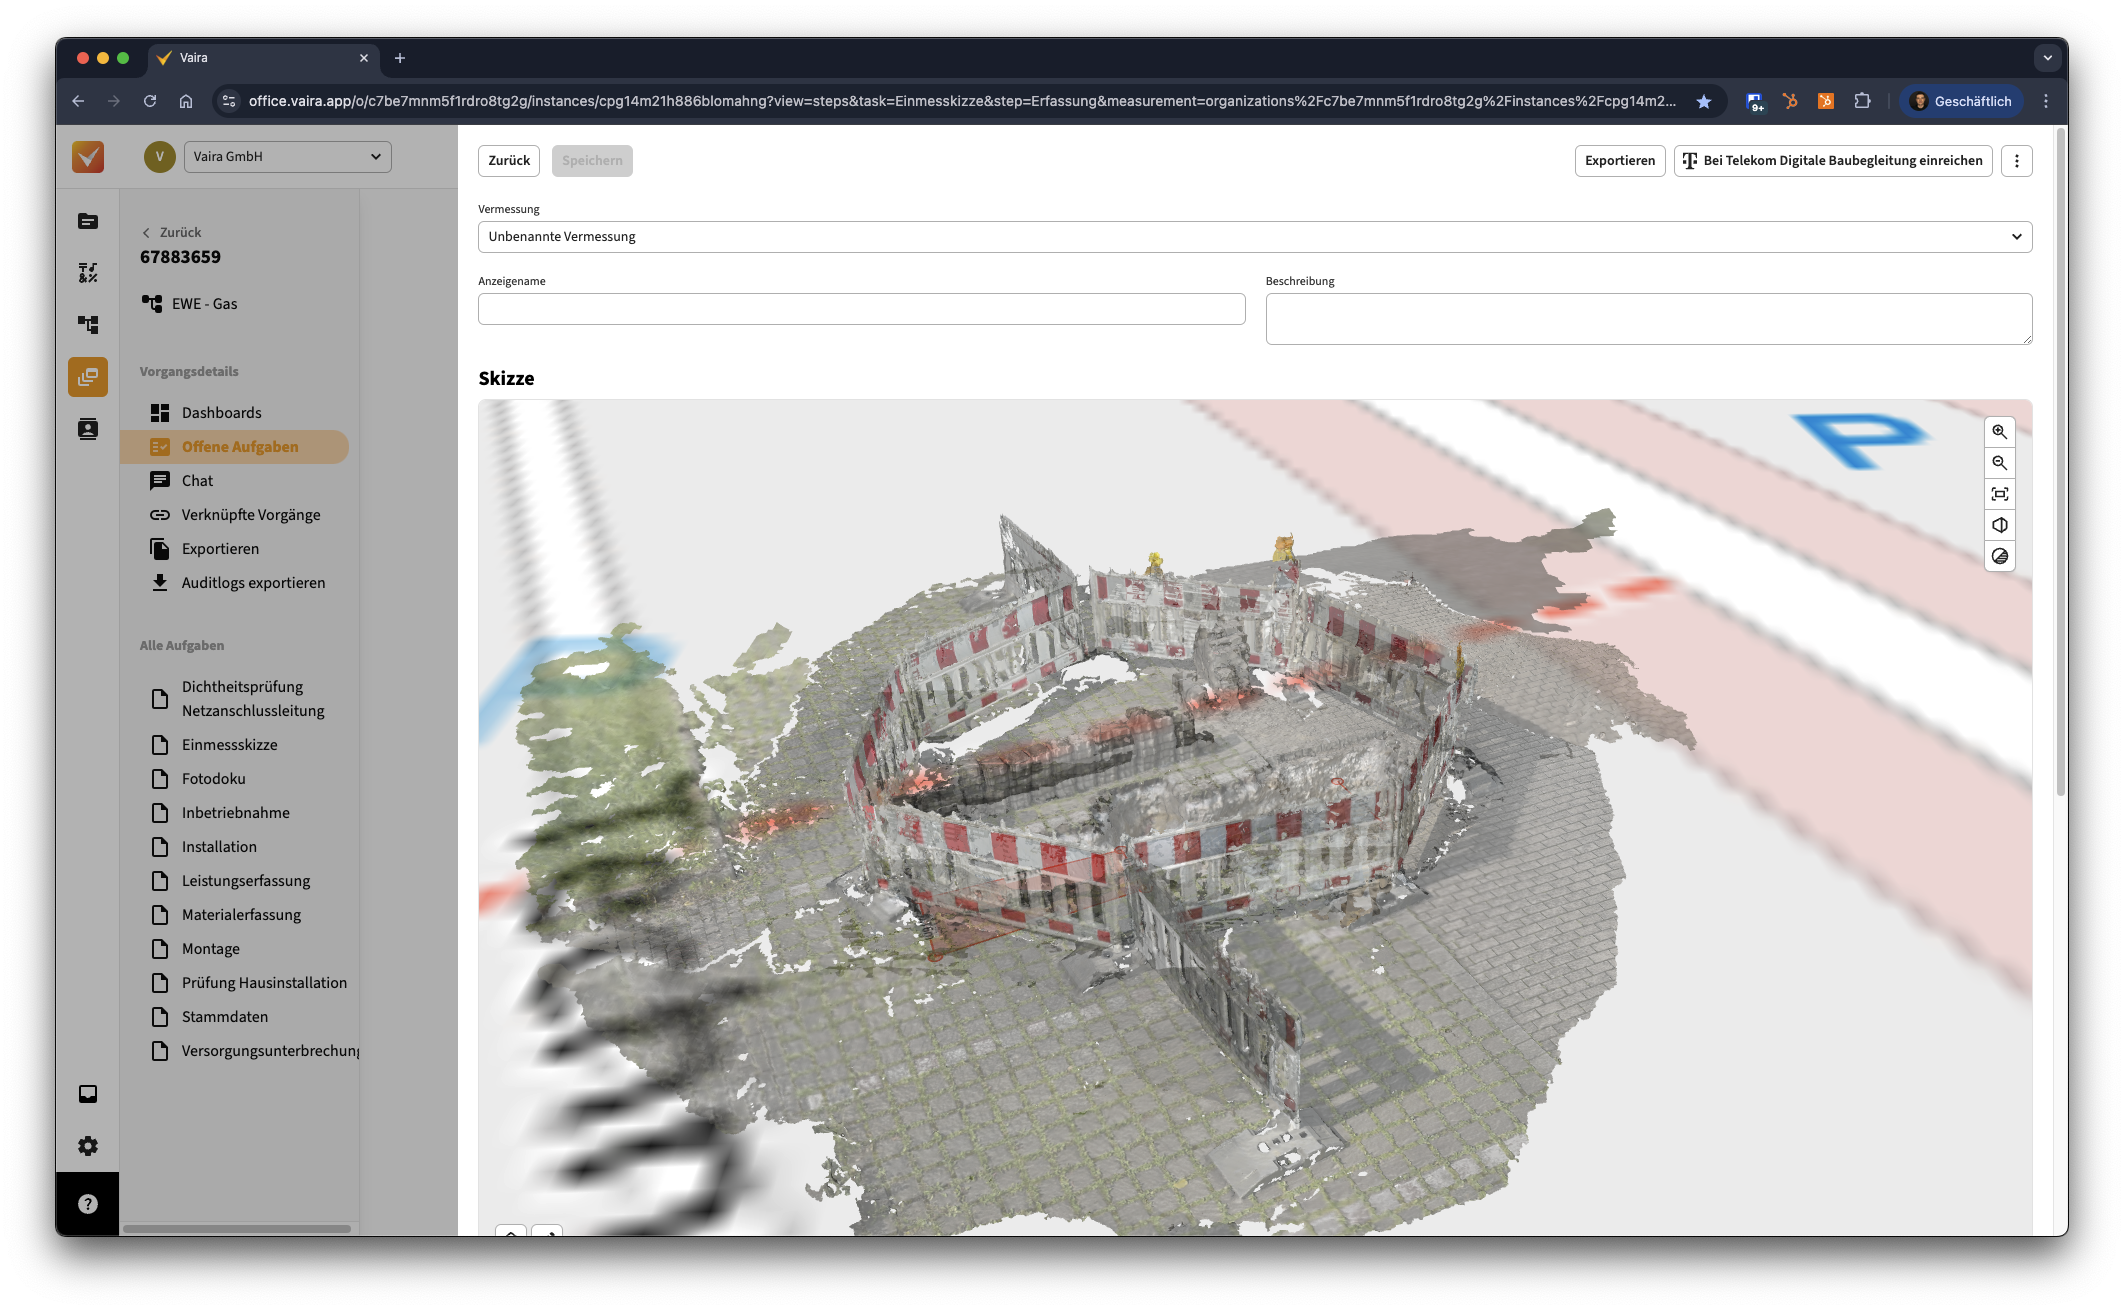Open the tickets icon in left rail
2124x1310 pixels.
(x=88, y=221)
